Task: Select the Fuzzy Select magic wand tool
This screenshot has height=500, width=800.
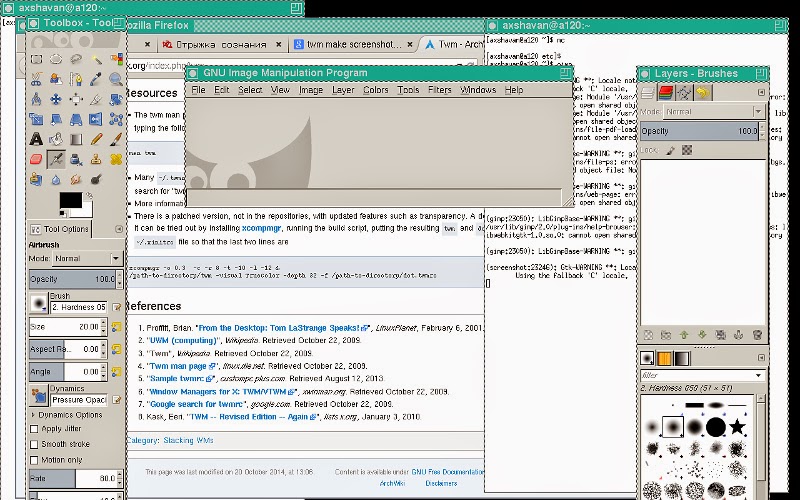Action: coord(96,59)
